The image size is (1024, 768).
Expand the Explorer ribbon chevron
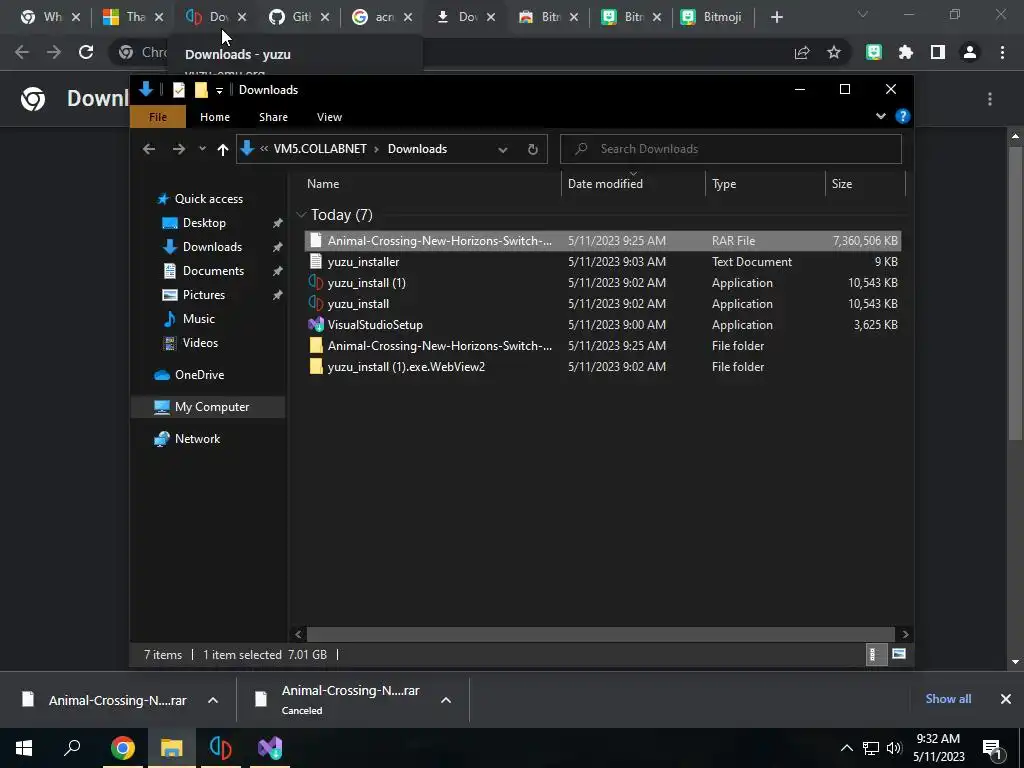pos(880,116)
